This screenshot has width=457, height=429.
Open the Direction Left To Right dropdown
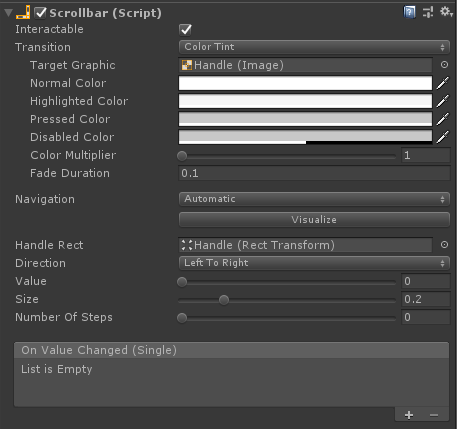[314, 263]
